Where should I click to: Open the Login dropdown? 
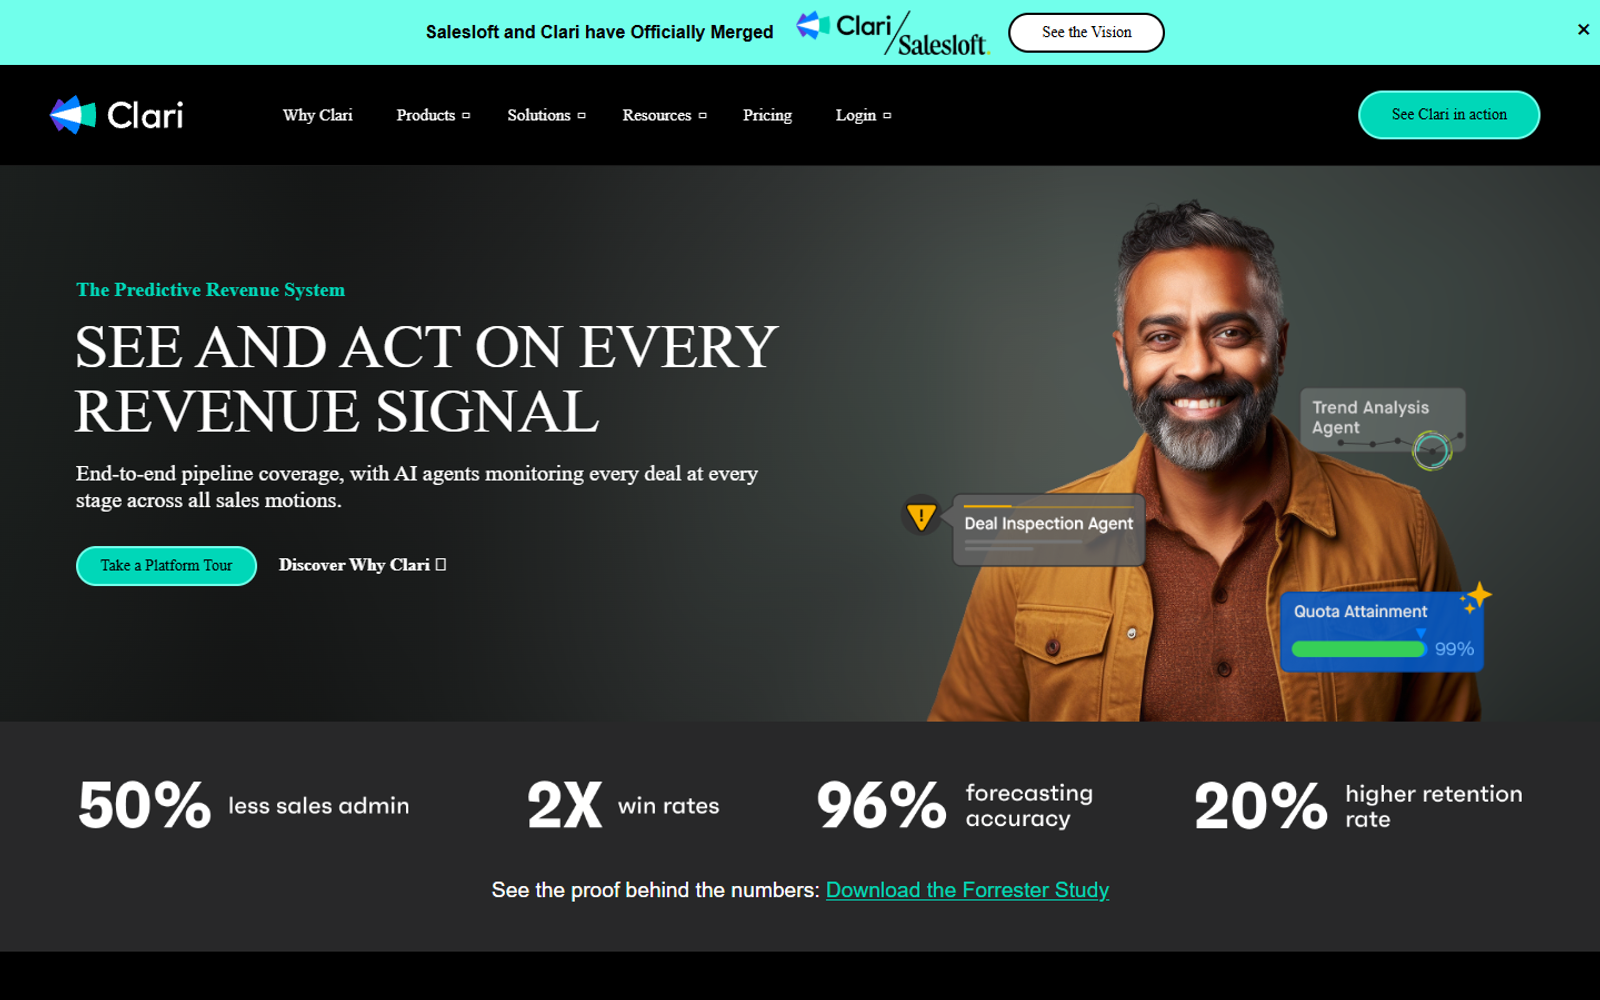863,115
